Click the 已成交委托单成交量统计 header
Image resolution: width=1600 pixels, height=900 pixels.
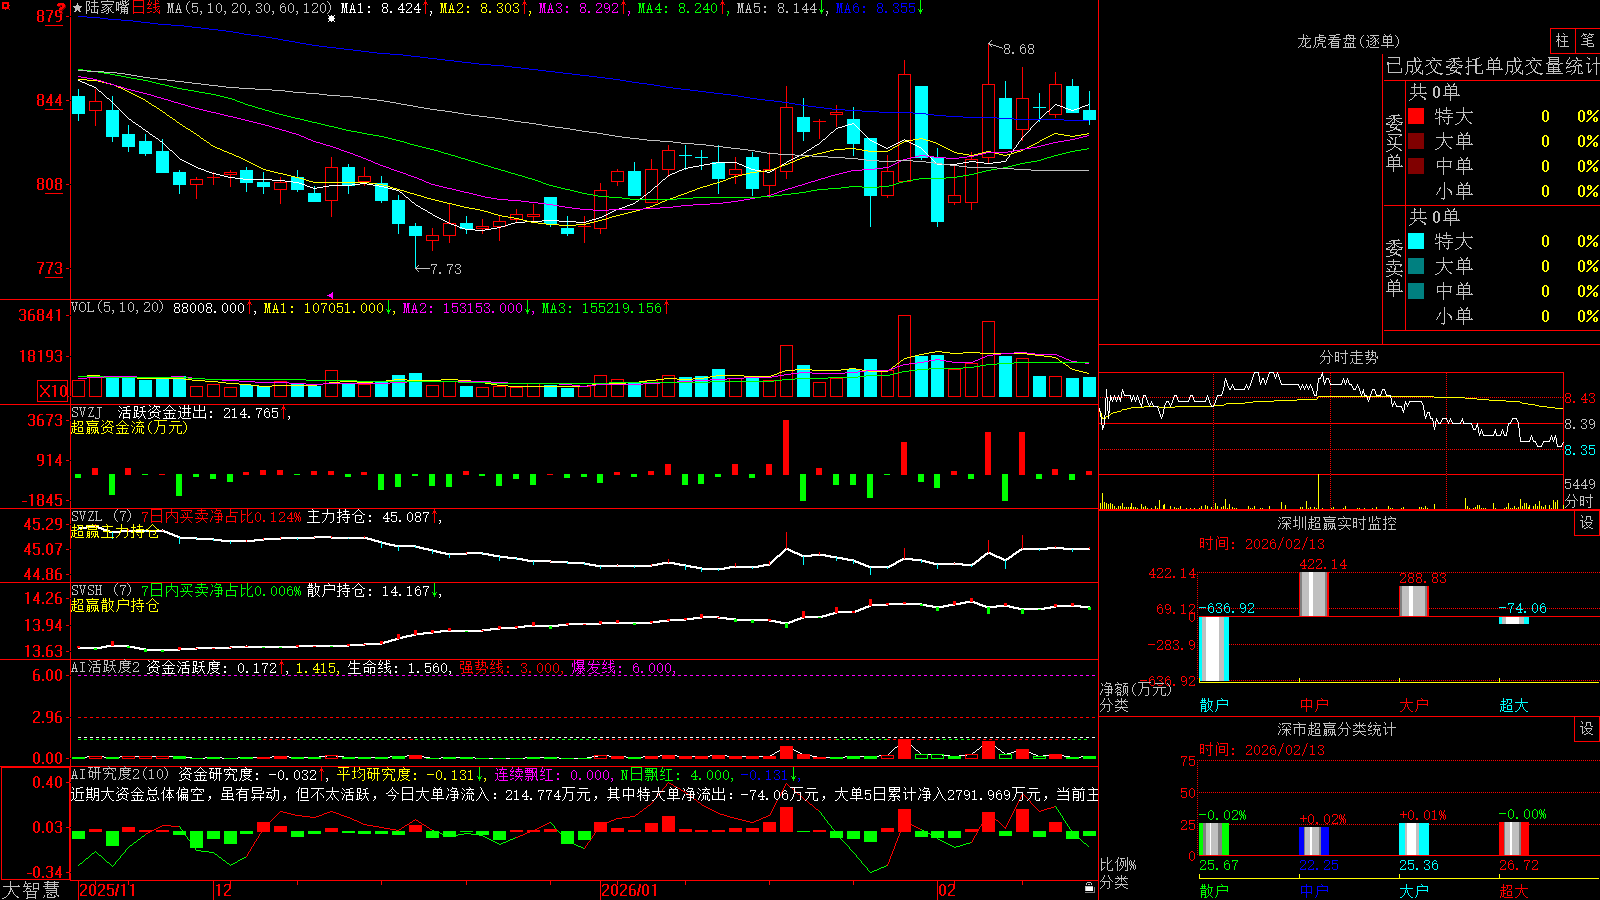[x=1492, y=66]
